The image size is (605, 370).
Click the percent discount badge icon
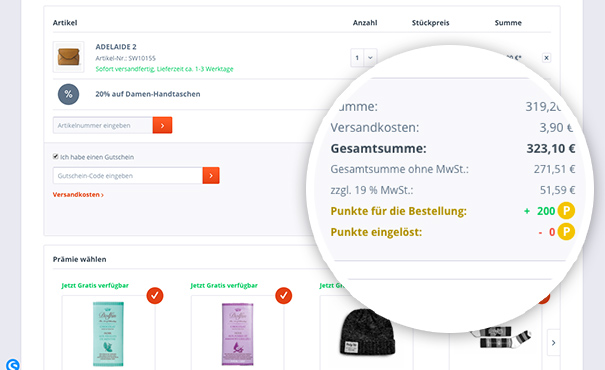(x=68, y=94)
